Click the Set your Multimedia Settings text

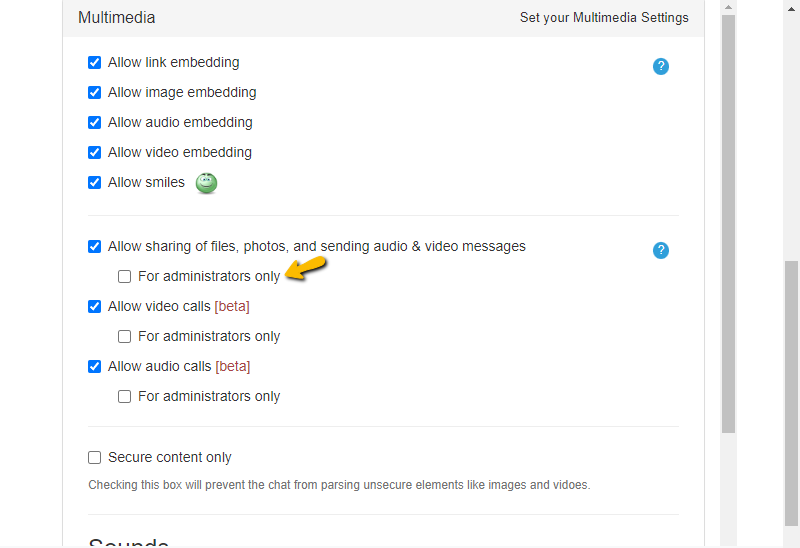tap(604, 18)
